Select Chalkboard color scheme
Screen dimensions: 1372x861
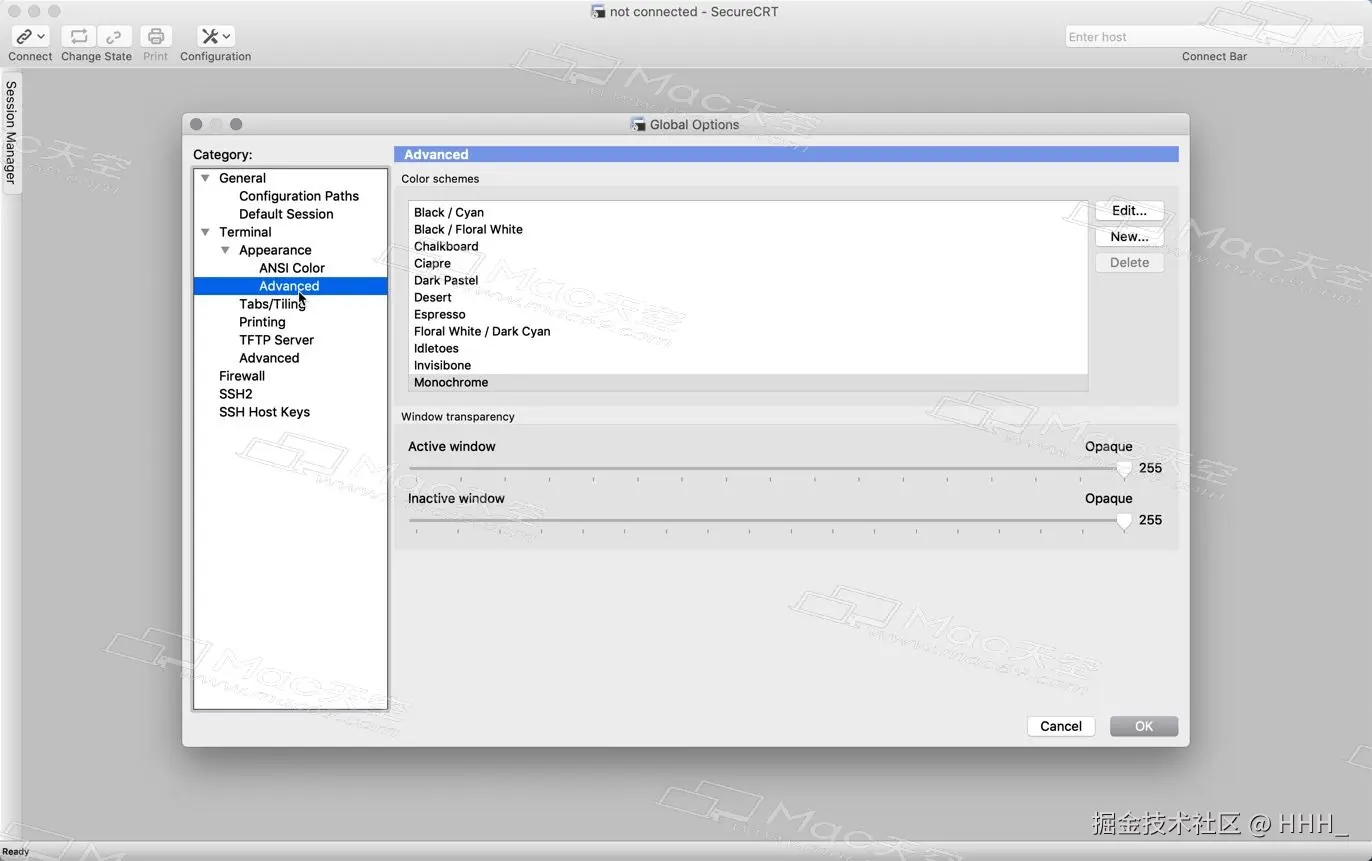click(748, 246)
